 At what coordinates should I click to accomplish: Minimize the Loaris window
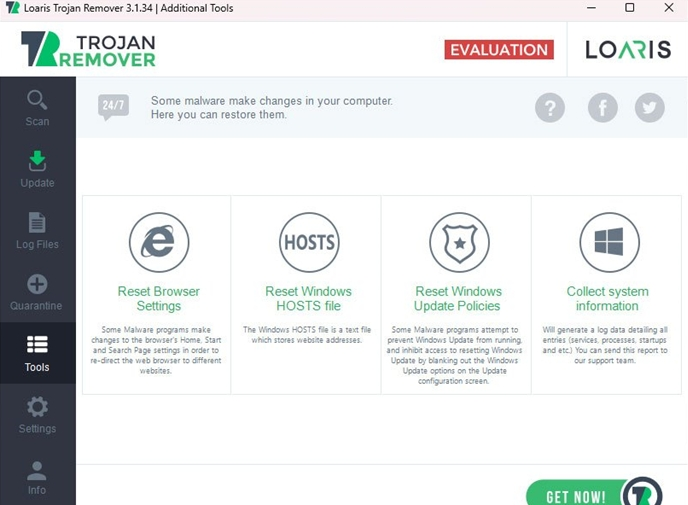click(591, 8)
